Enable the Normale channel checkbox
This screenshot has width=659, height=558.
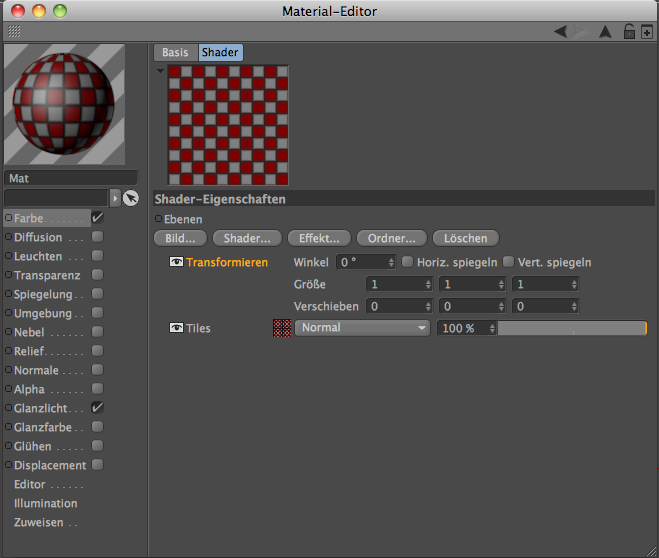coord(97,370)
